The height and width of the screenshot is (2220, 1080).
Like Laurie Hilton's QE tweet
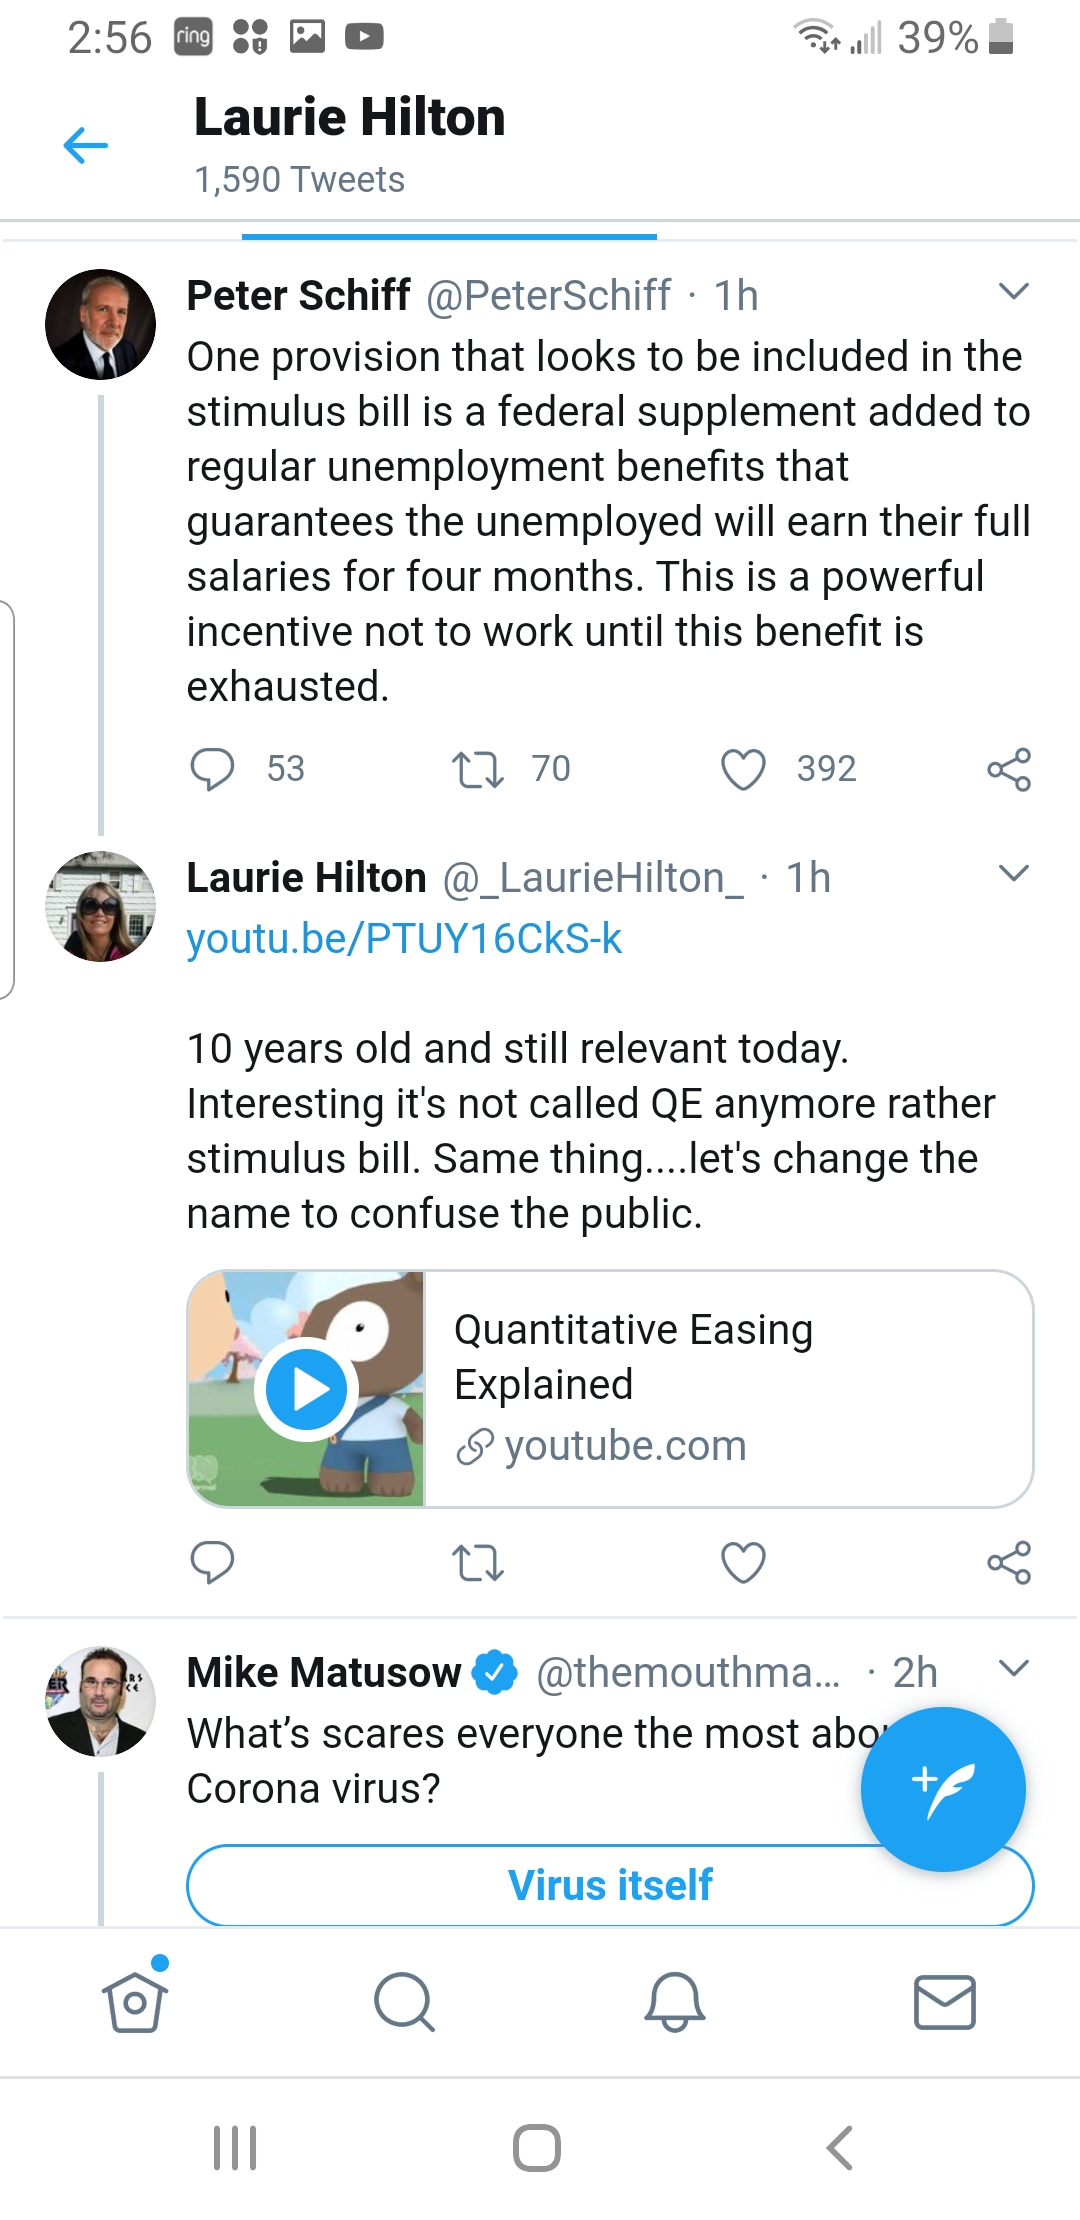coord(743,1562)
